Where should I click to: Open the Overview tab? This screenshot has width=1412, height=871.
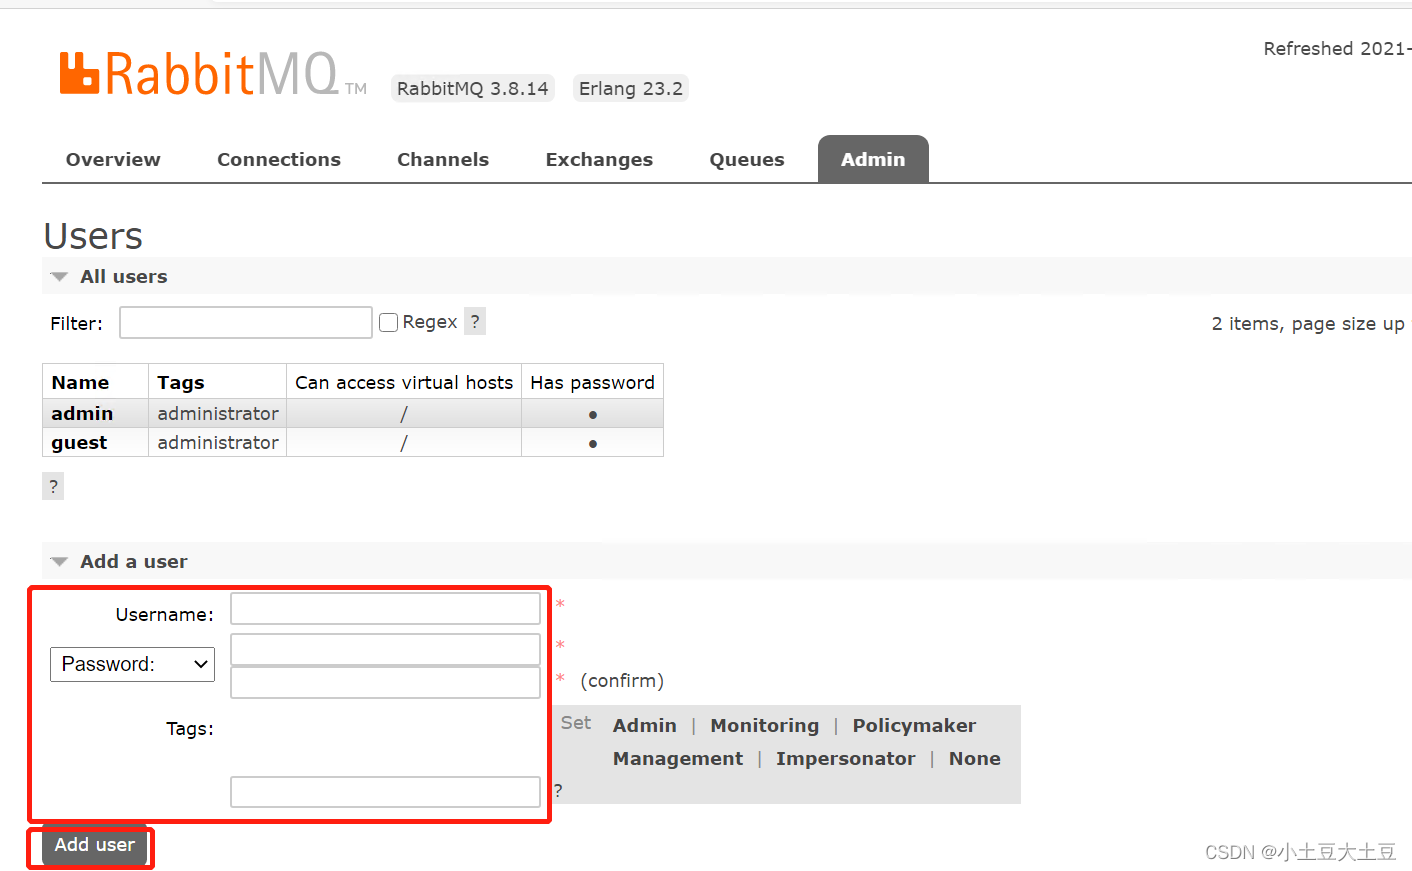point(113,159)
